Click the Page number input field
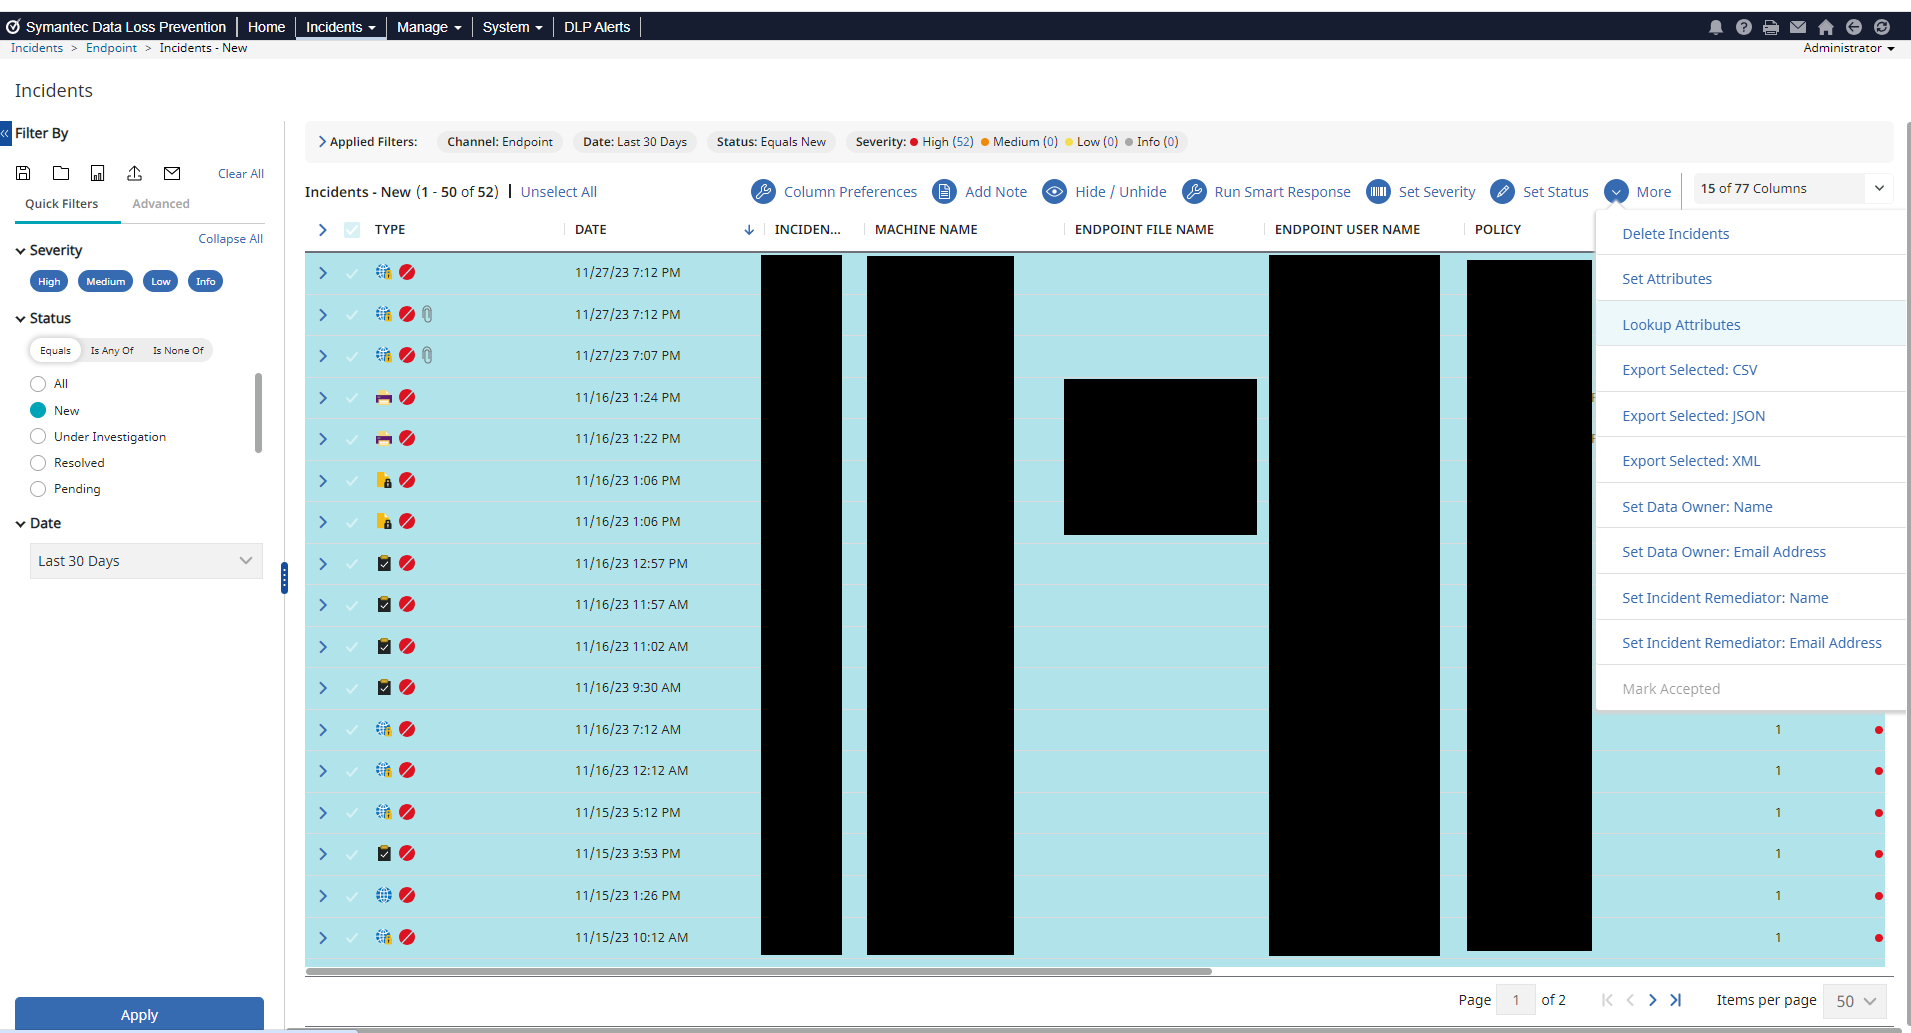The width and height of the screenshot is (1911, 1033). click(1515, 1000)
